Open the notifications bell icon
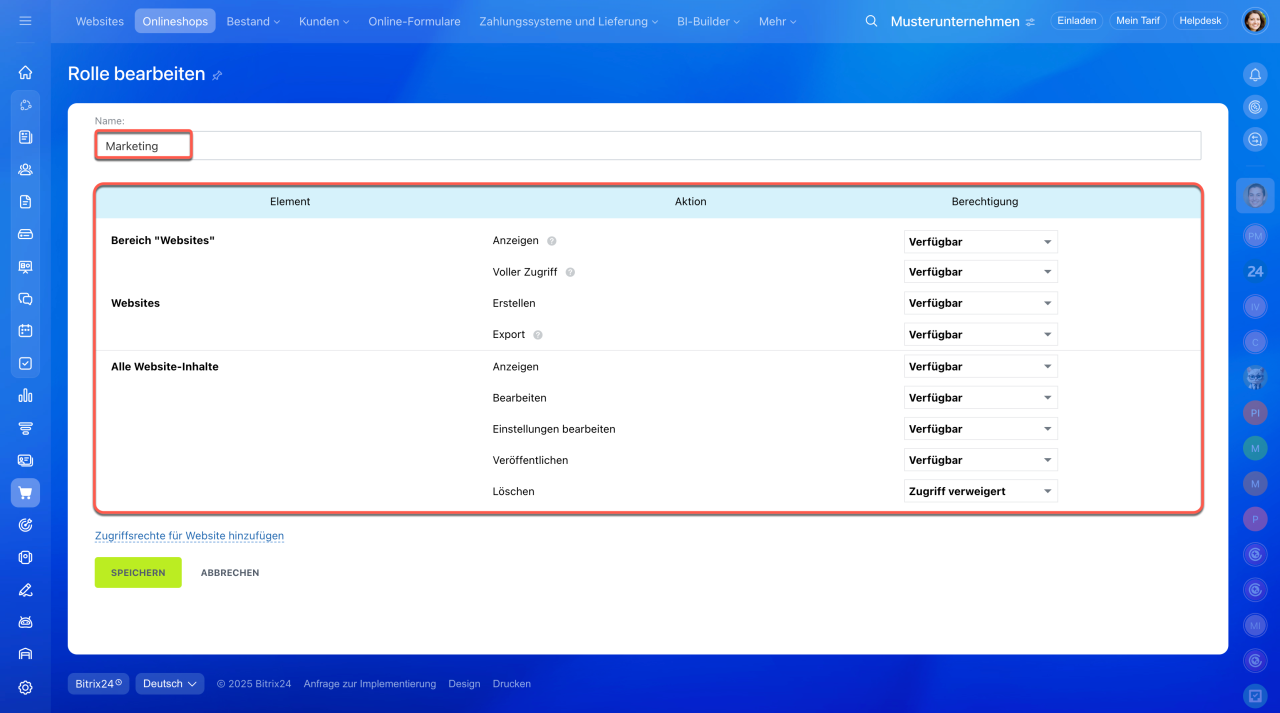The width and height of the screenshot is (1280, 713). [x=1255, y=74]
